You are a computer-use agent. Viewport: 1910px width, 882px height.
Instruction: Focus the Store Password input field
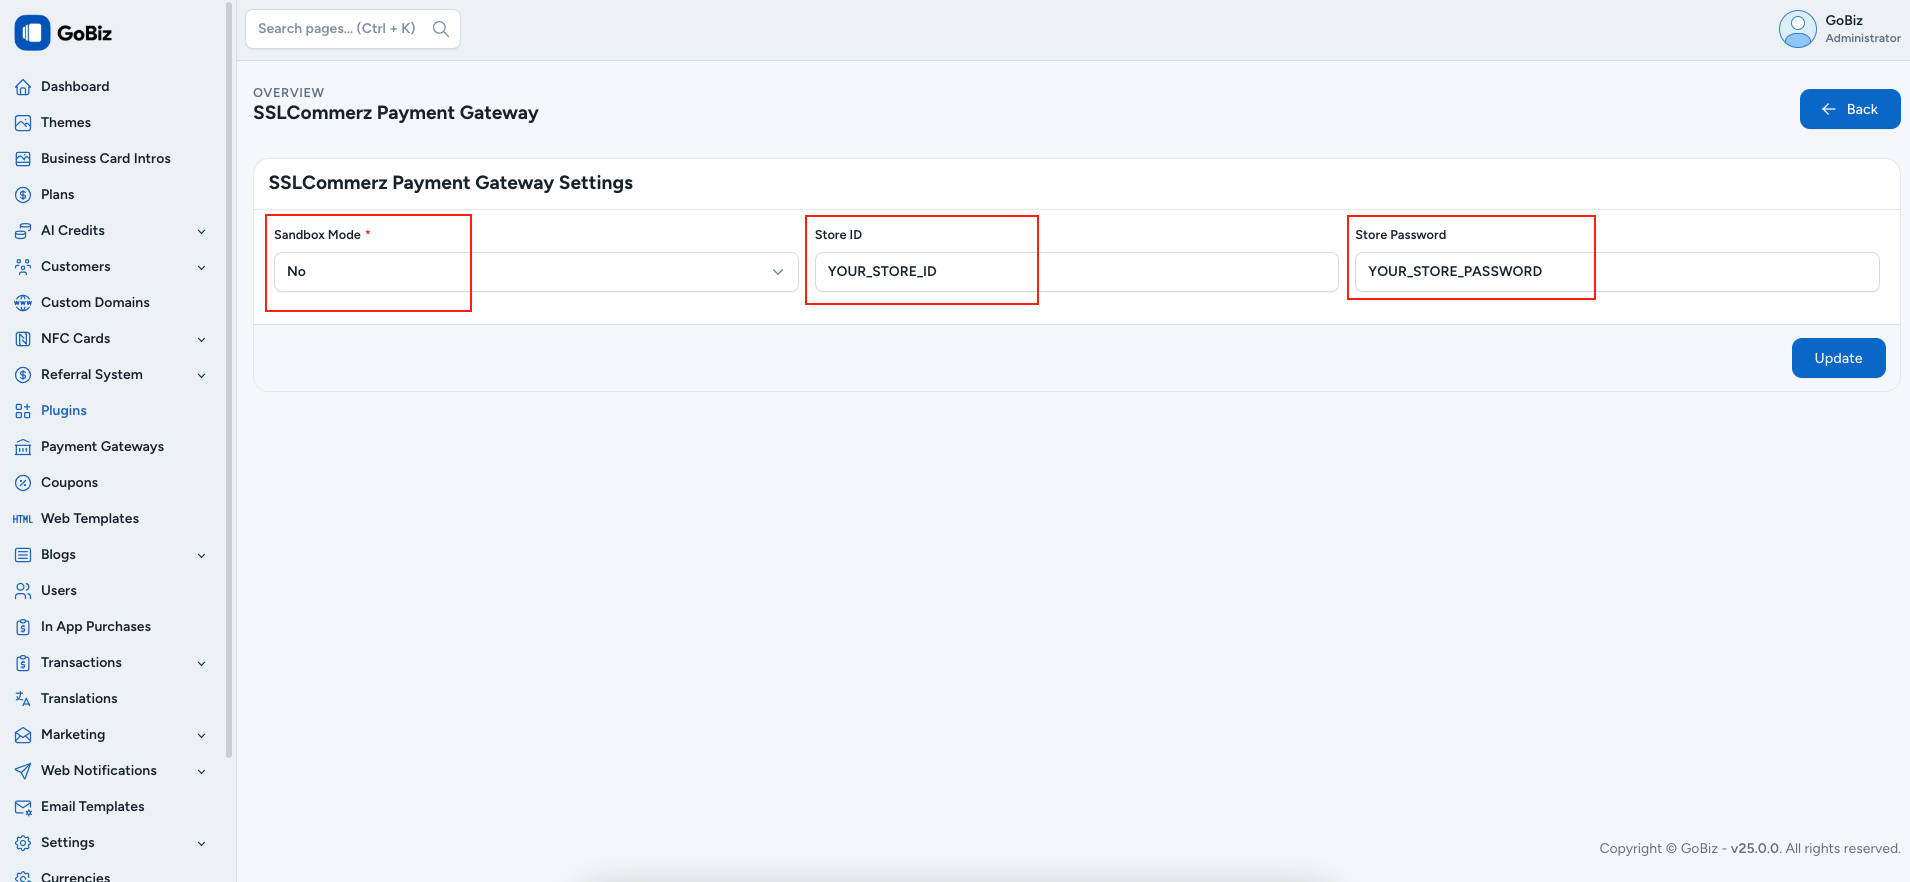[x=1617, y=272]
